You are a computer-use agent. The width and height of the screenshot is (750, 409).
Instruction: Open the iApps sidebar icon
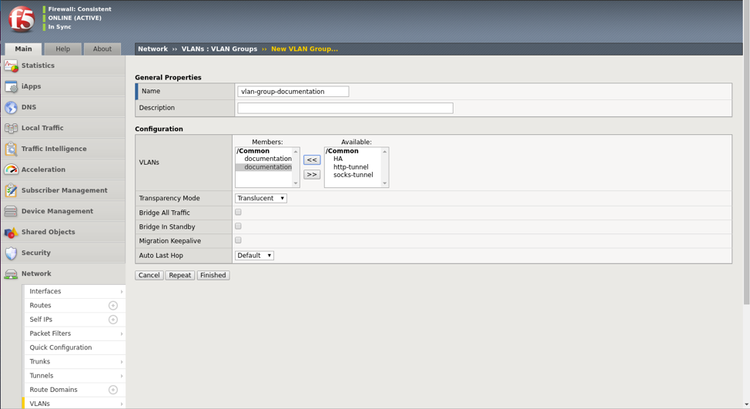pos(11,86)
